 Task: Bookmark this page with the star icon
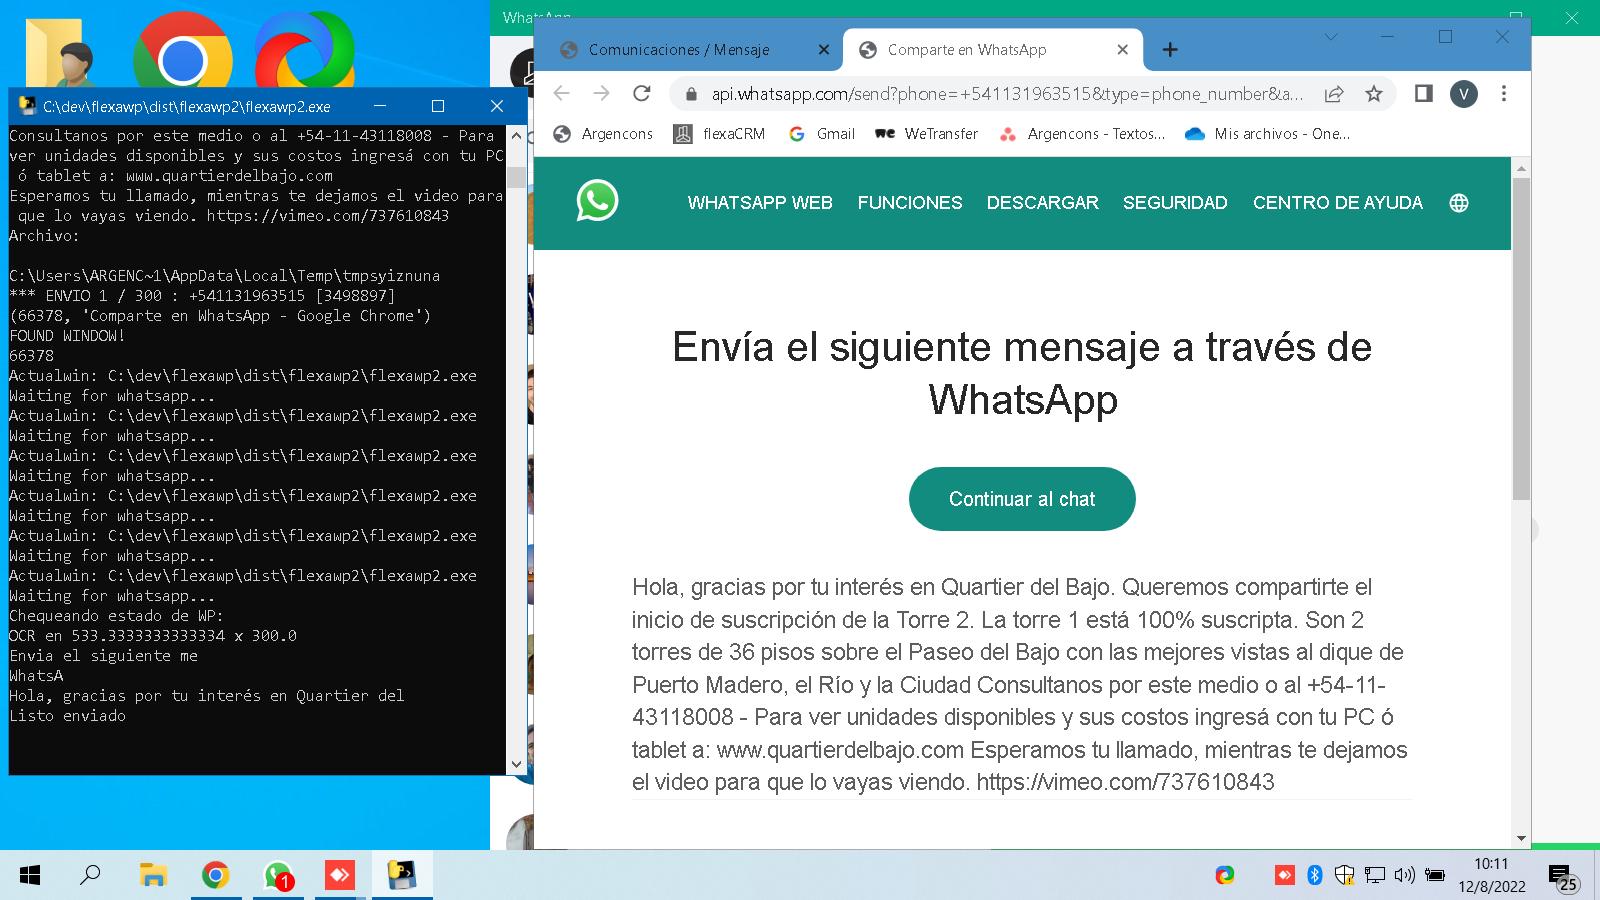(x=1374, y=94)
